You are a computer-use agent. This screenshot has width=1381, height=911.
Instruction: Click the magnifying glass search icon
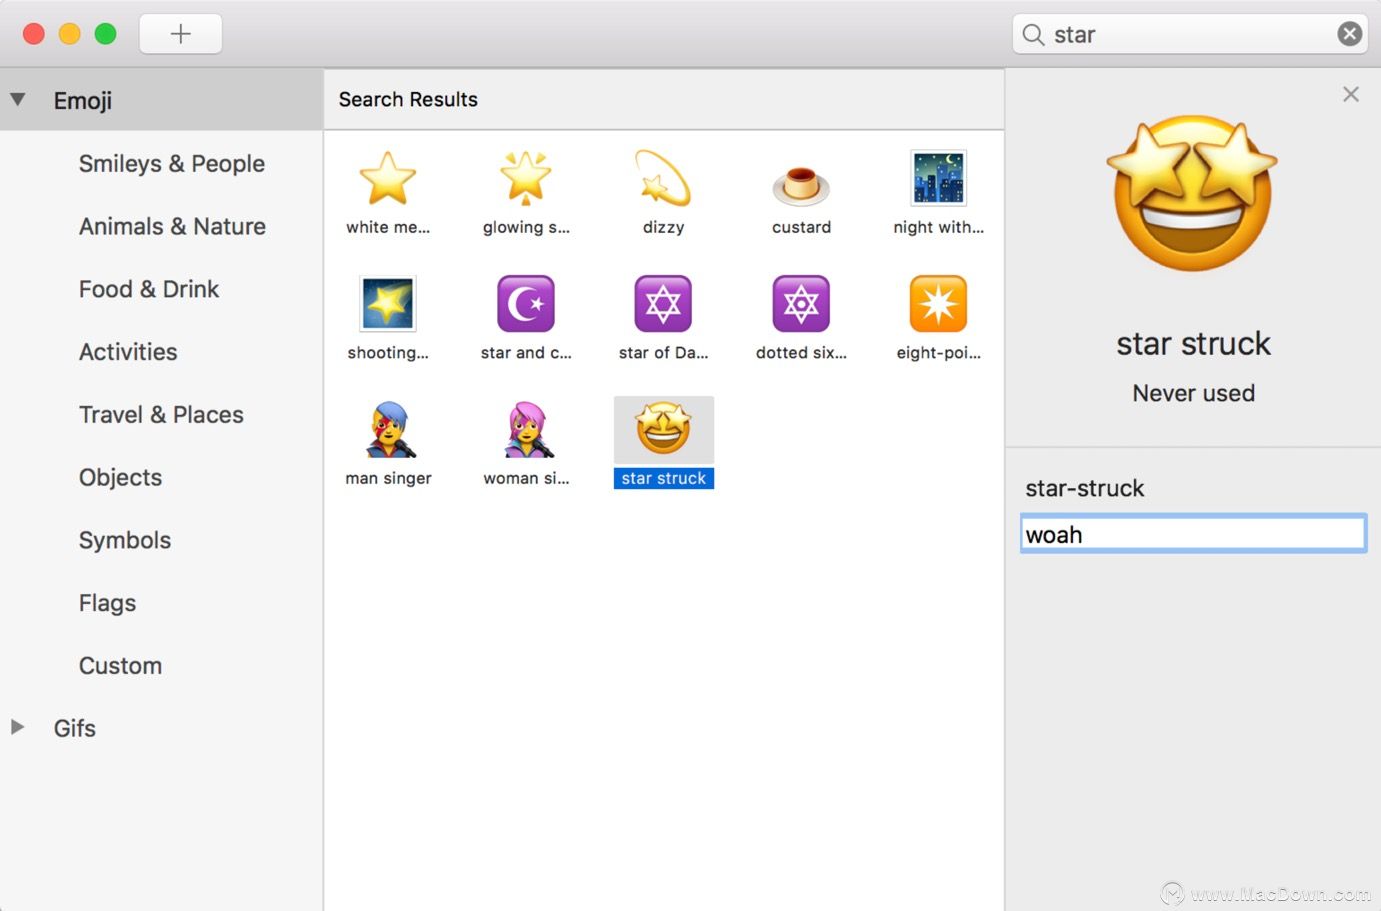1033,35
